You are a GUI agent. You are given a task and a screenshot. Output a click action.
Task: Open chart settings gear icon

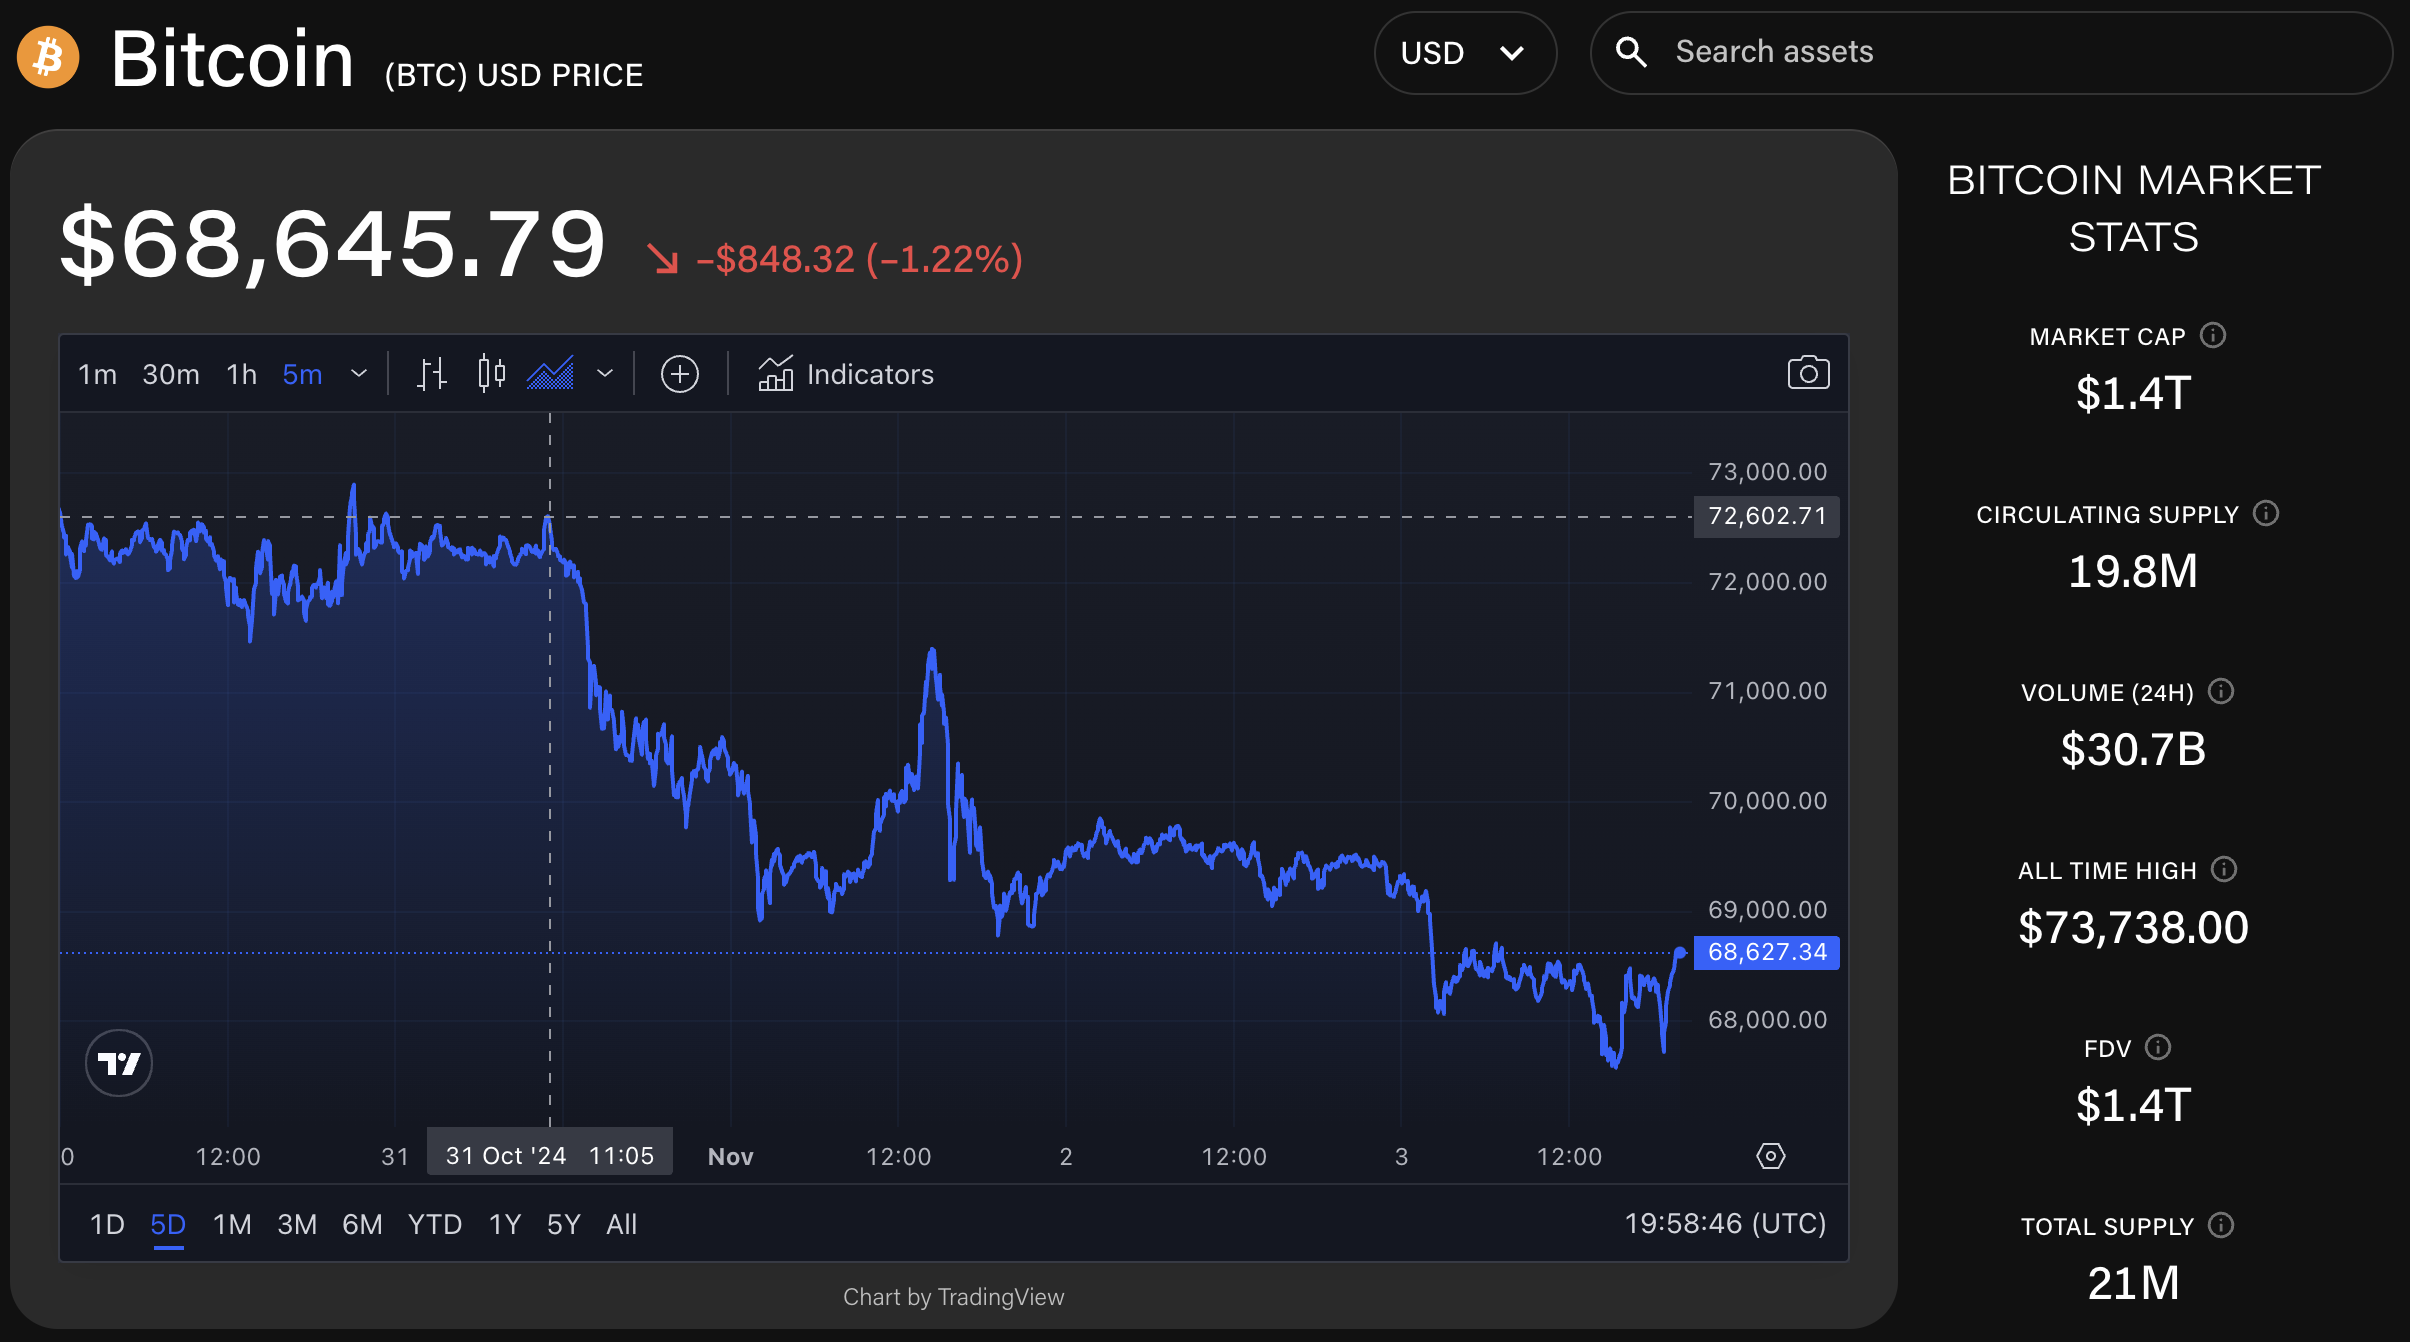click(x=1770, y=1156)
